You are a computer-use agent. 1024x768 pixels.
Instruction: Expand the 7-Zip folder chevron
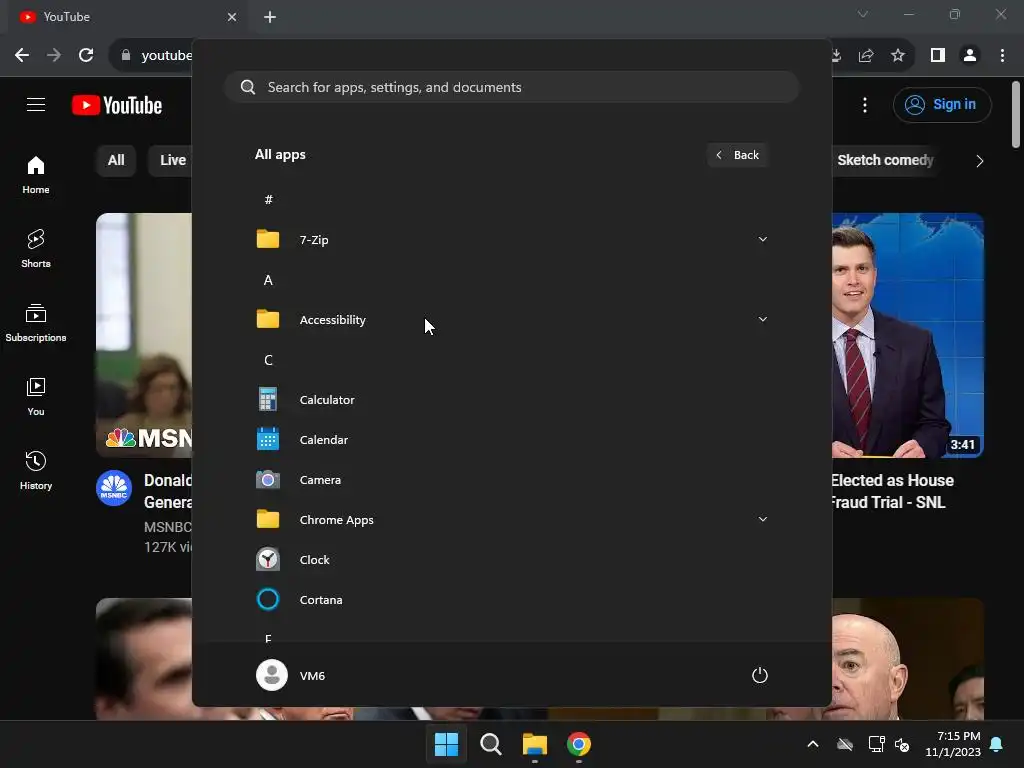[x=762, y=239]
